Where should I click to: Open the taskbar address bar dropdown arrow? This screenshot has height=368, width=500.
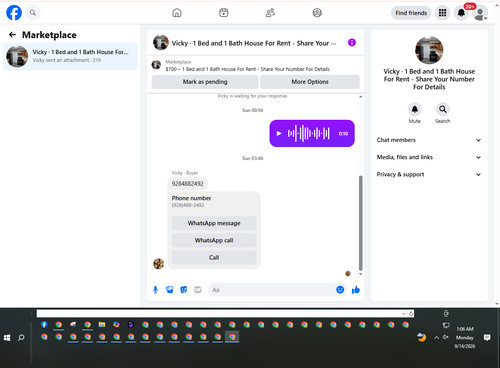coord(404,314)
